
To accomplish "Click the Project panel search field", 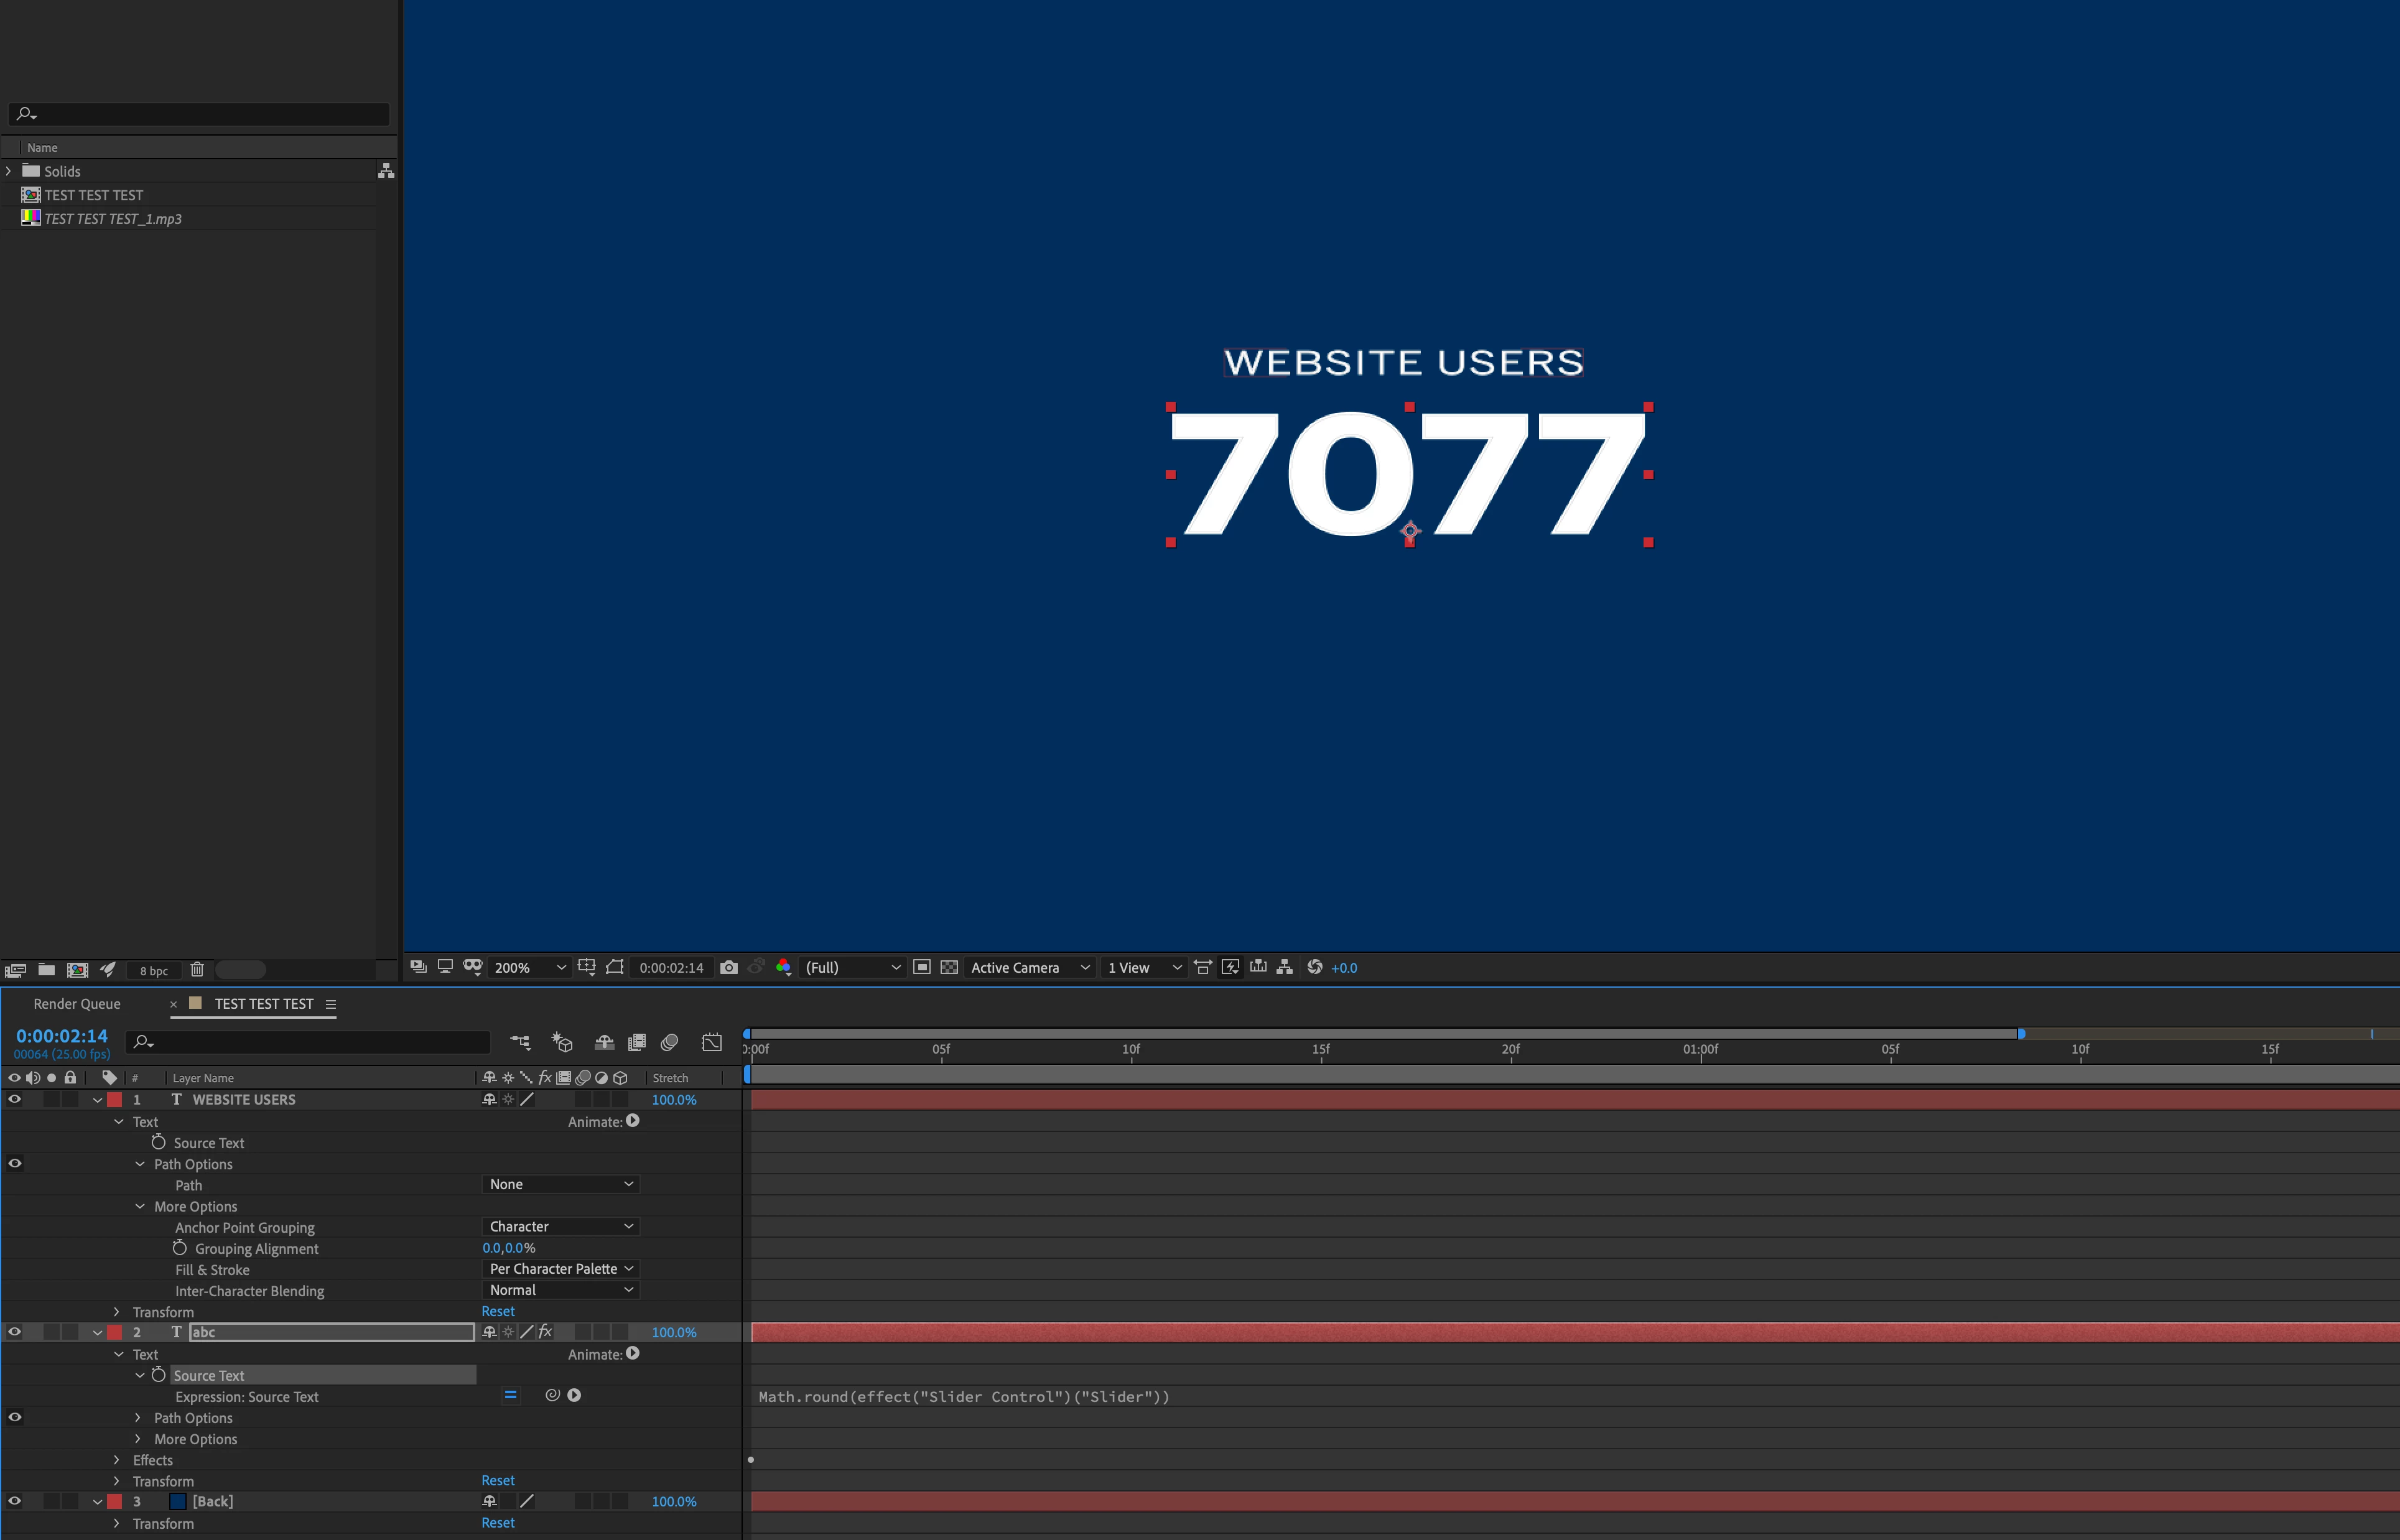I will tap(200, 114).
